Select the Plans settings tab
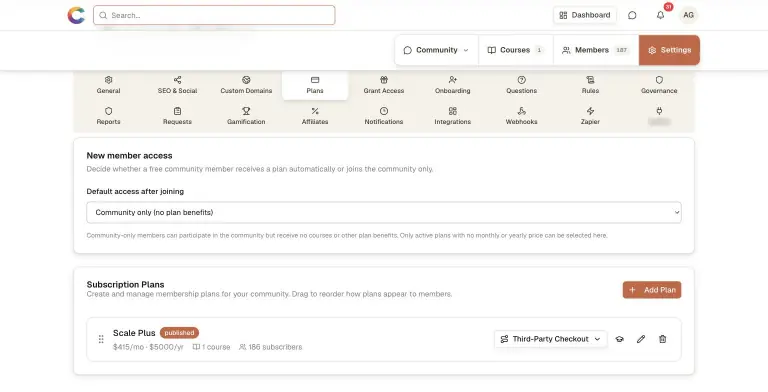 pos(315,85)
